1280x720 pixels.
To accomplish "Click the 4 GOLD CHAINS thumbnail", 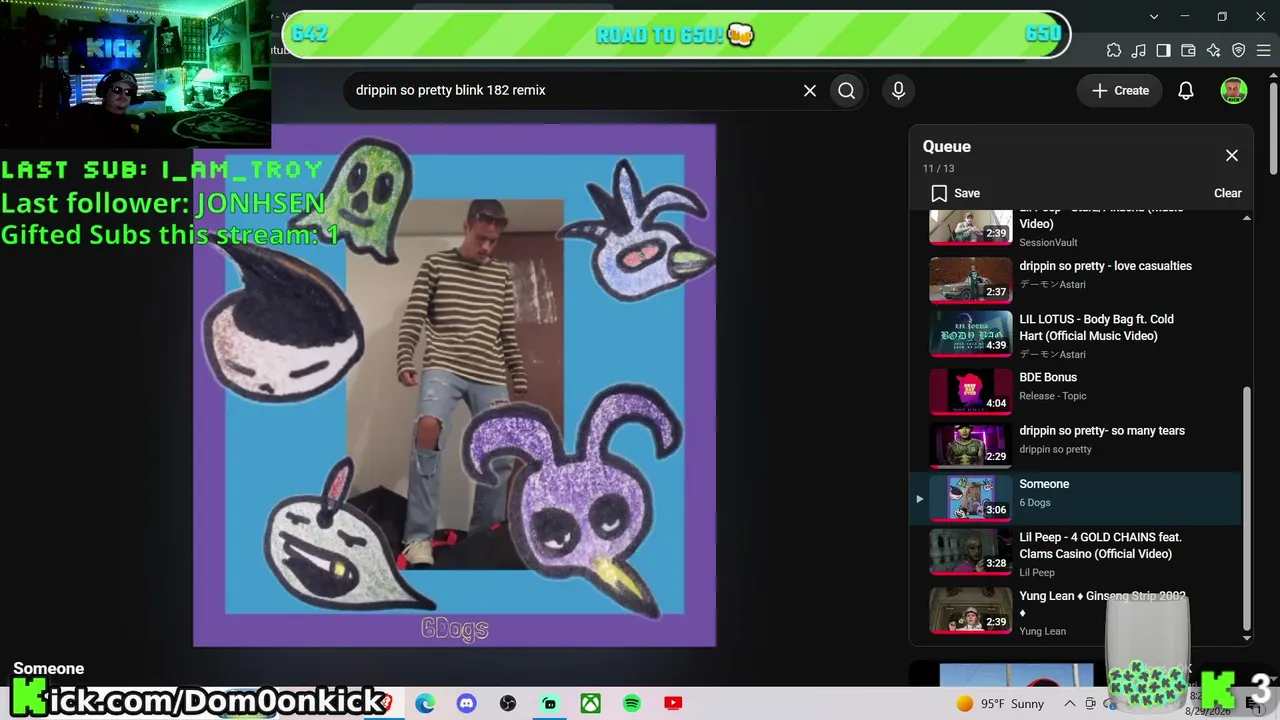I will 971,552.
